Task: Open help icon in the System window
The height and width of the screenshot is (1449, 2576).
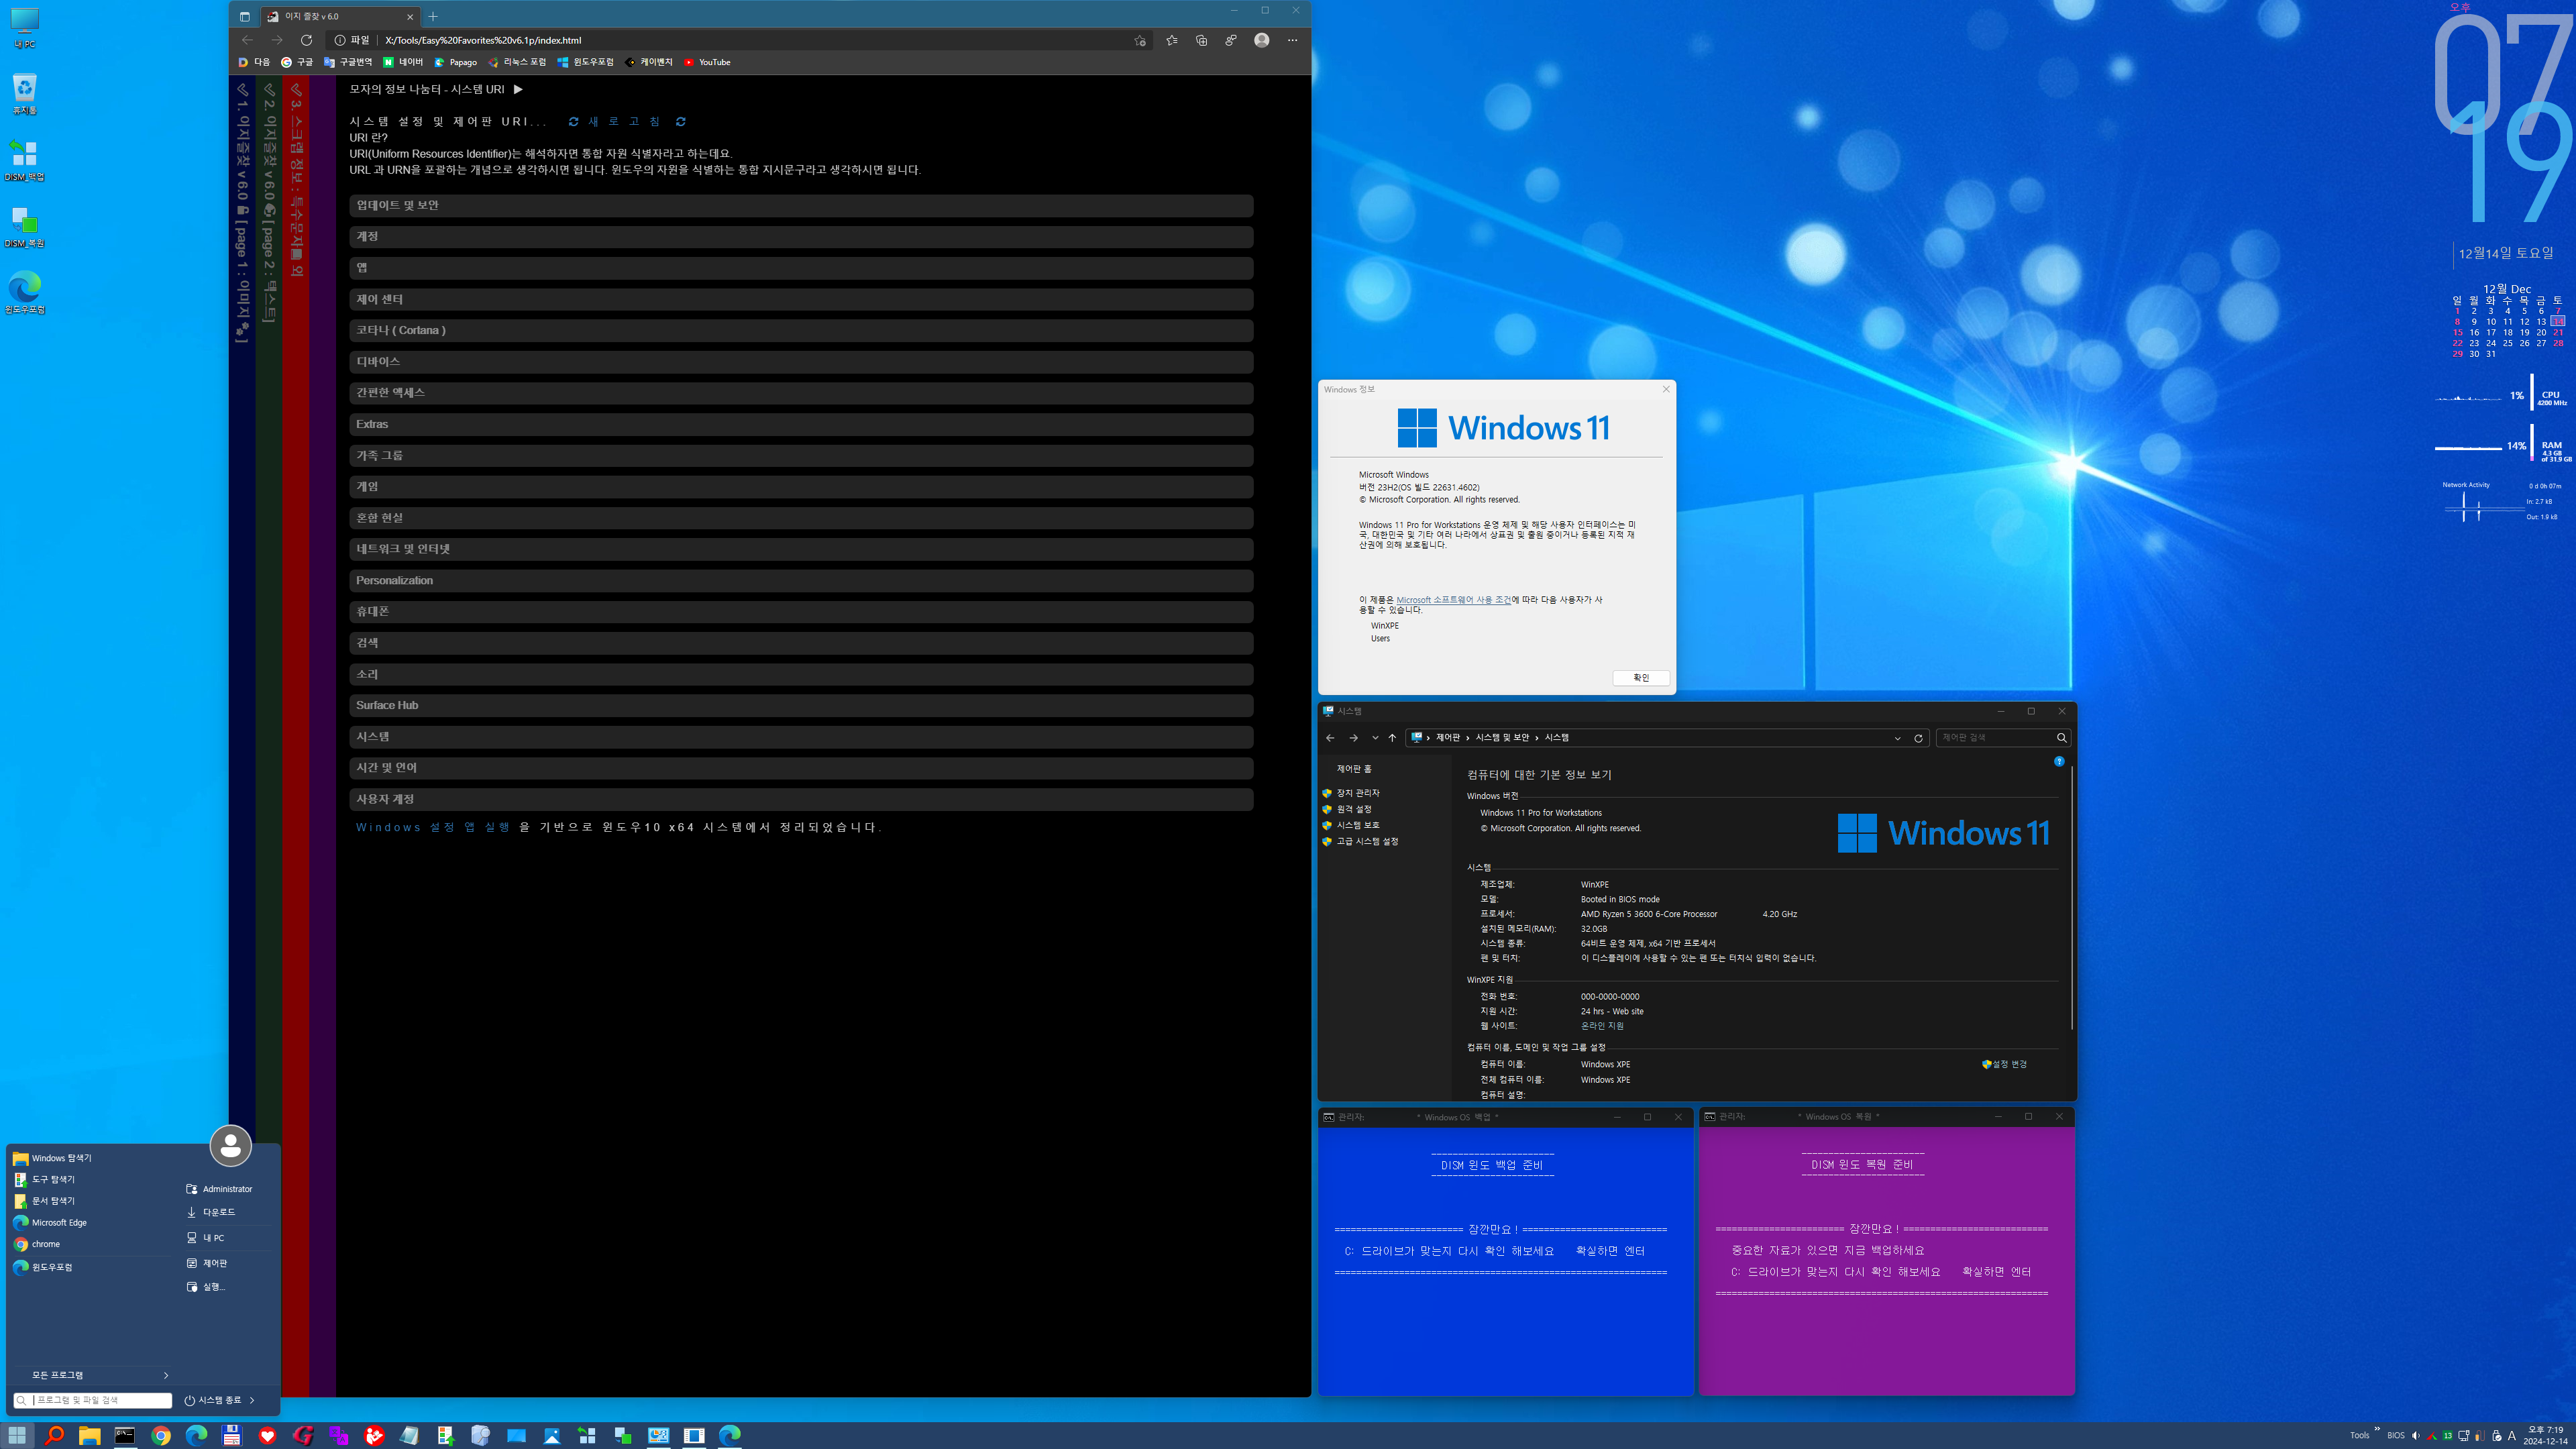Action: coord(2059,761)
